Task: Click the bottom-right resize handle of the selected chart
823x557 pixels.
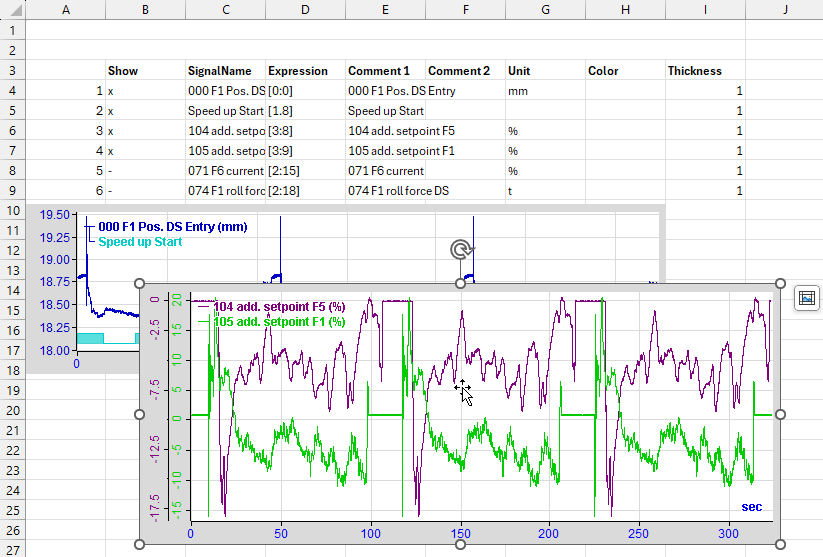Action: [780, 544]
